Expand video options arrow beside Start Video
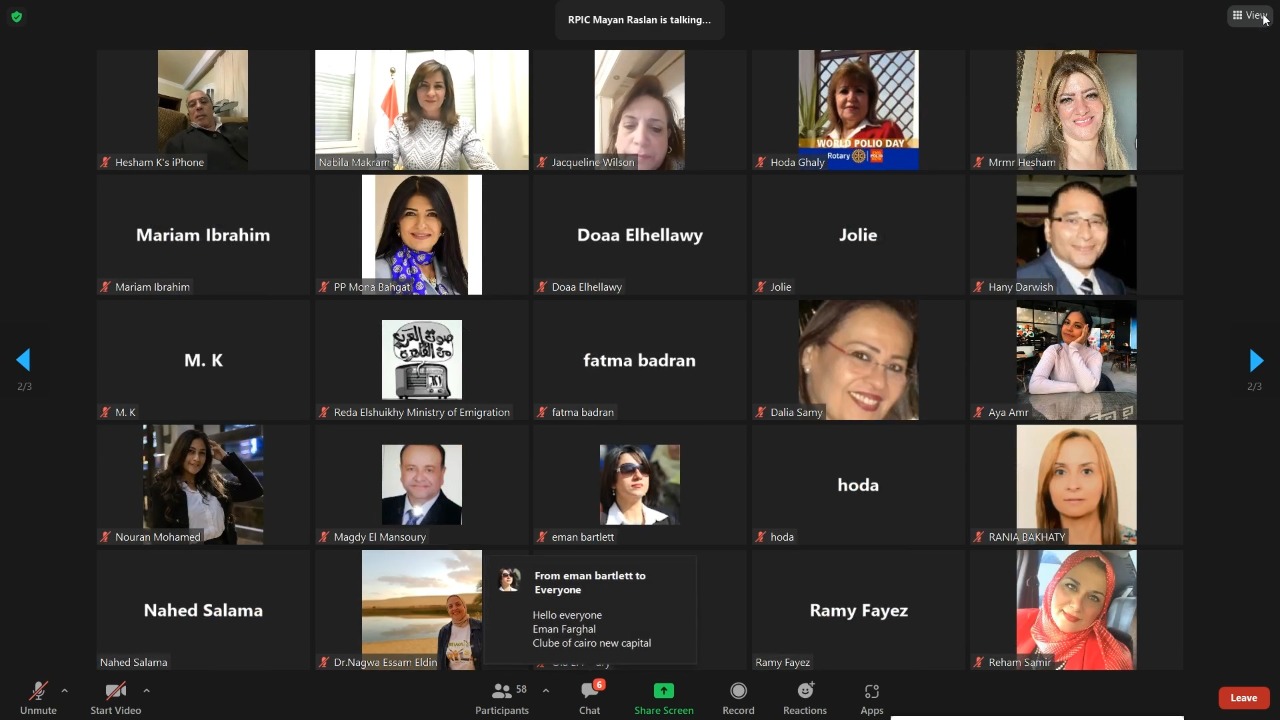 [146, 690]
